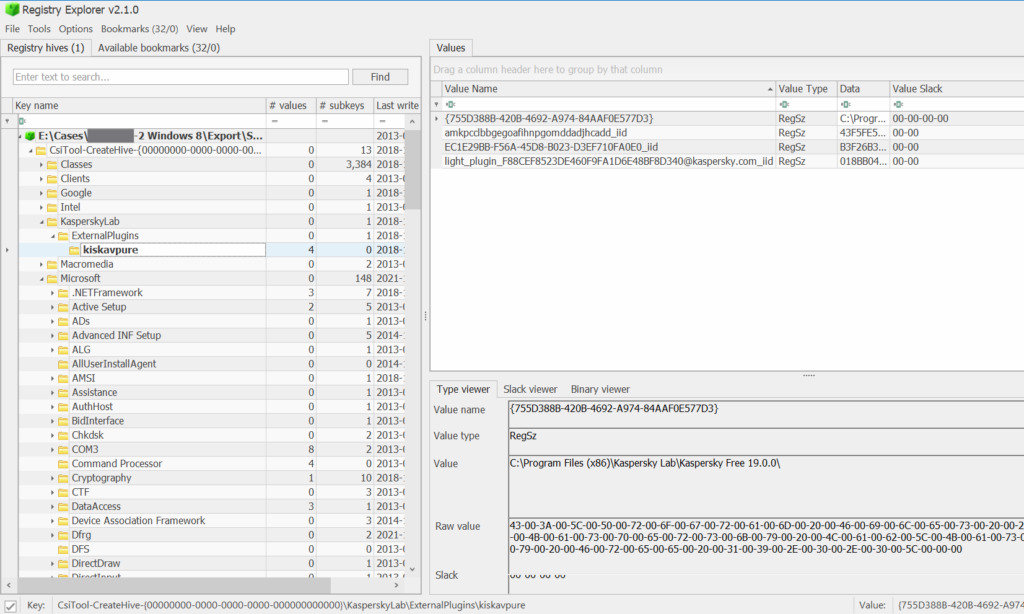Select the light_plugin kaspersky.com_iid value row
The image size is (1024, 614).
click(x=727, y=161)
